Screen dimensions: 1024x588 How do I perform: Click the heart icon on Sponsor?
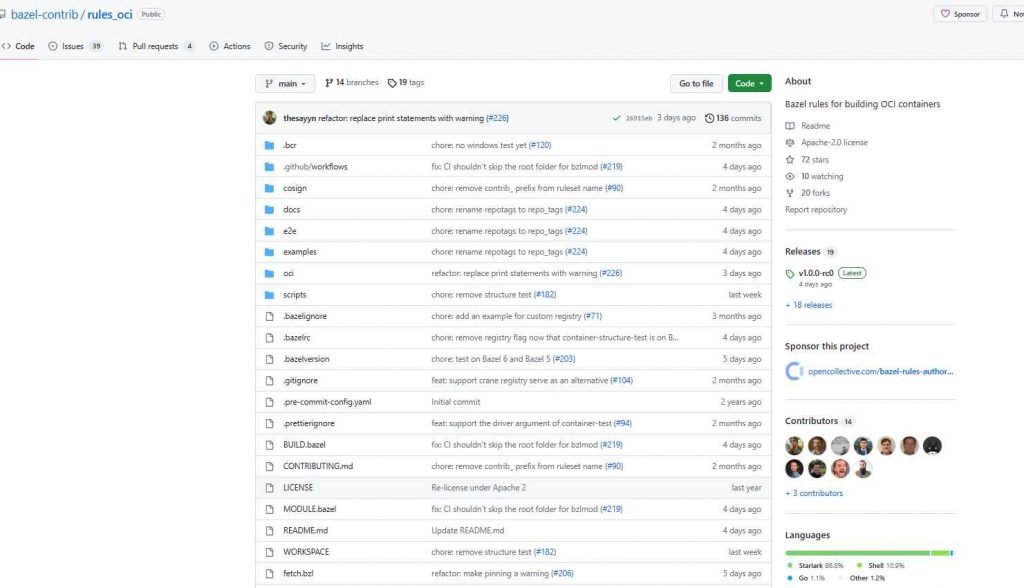coord(945,14)
